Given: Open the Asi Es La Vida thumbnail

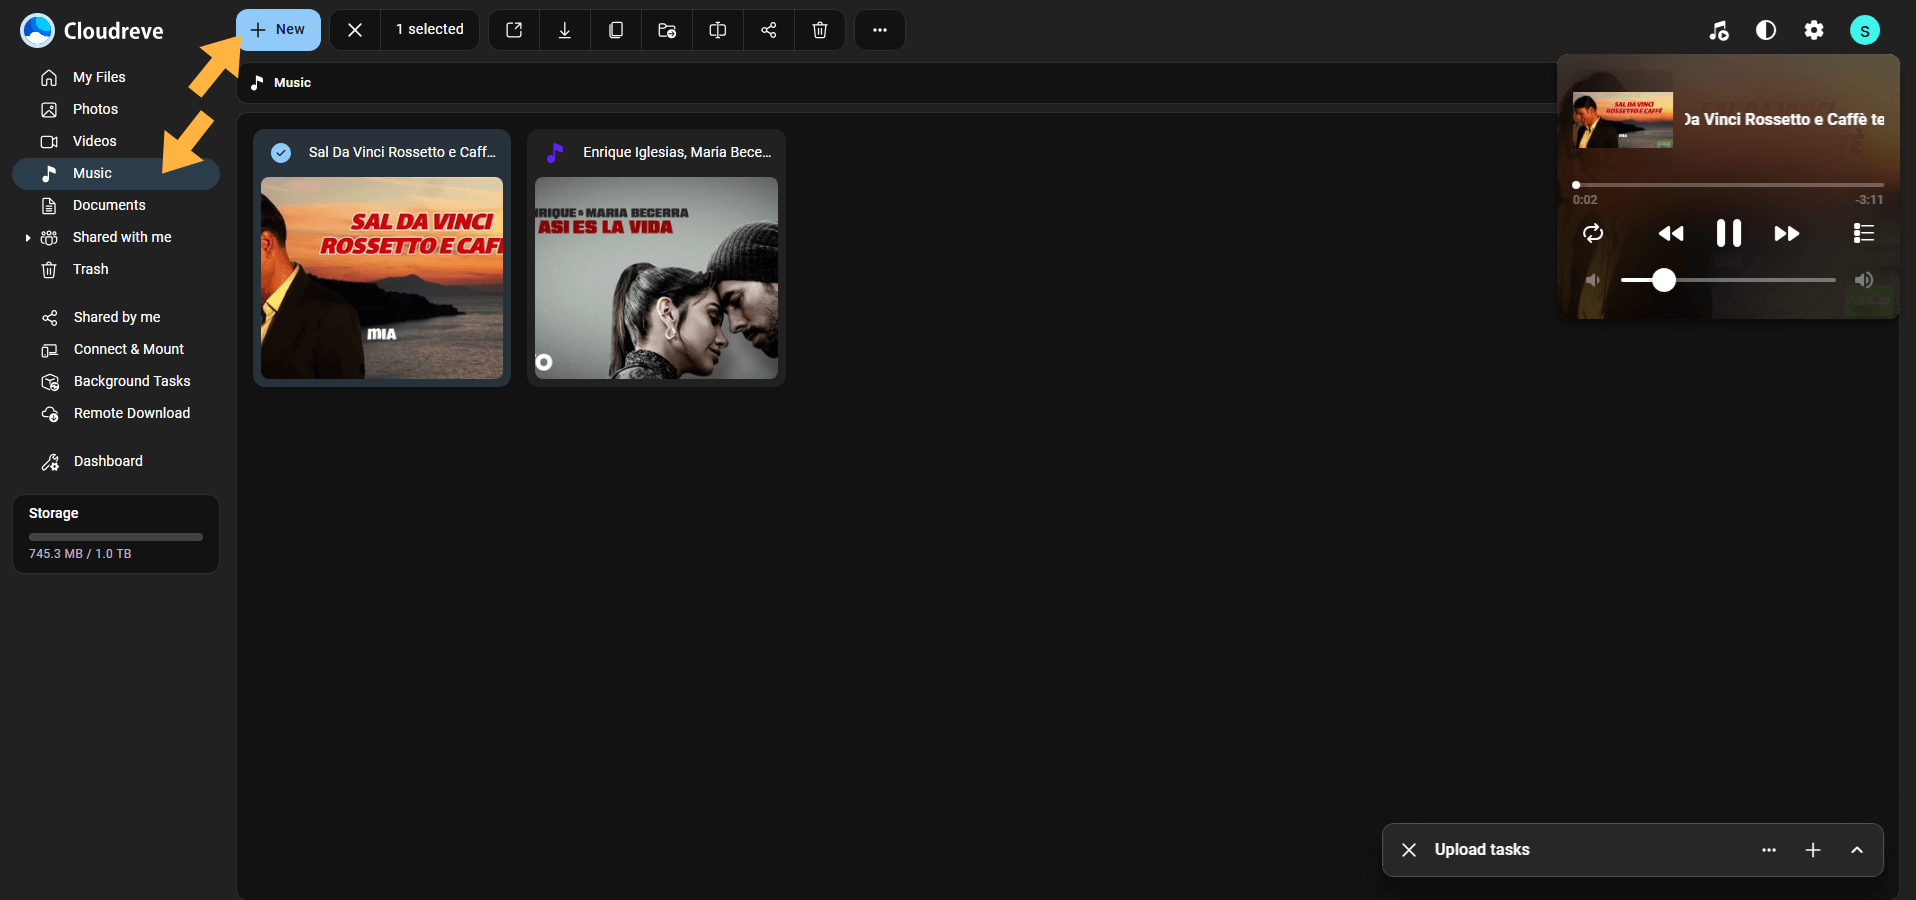Looking at the screenshot, I should point(656,278).
